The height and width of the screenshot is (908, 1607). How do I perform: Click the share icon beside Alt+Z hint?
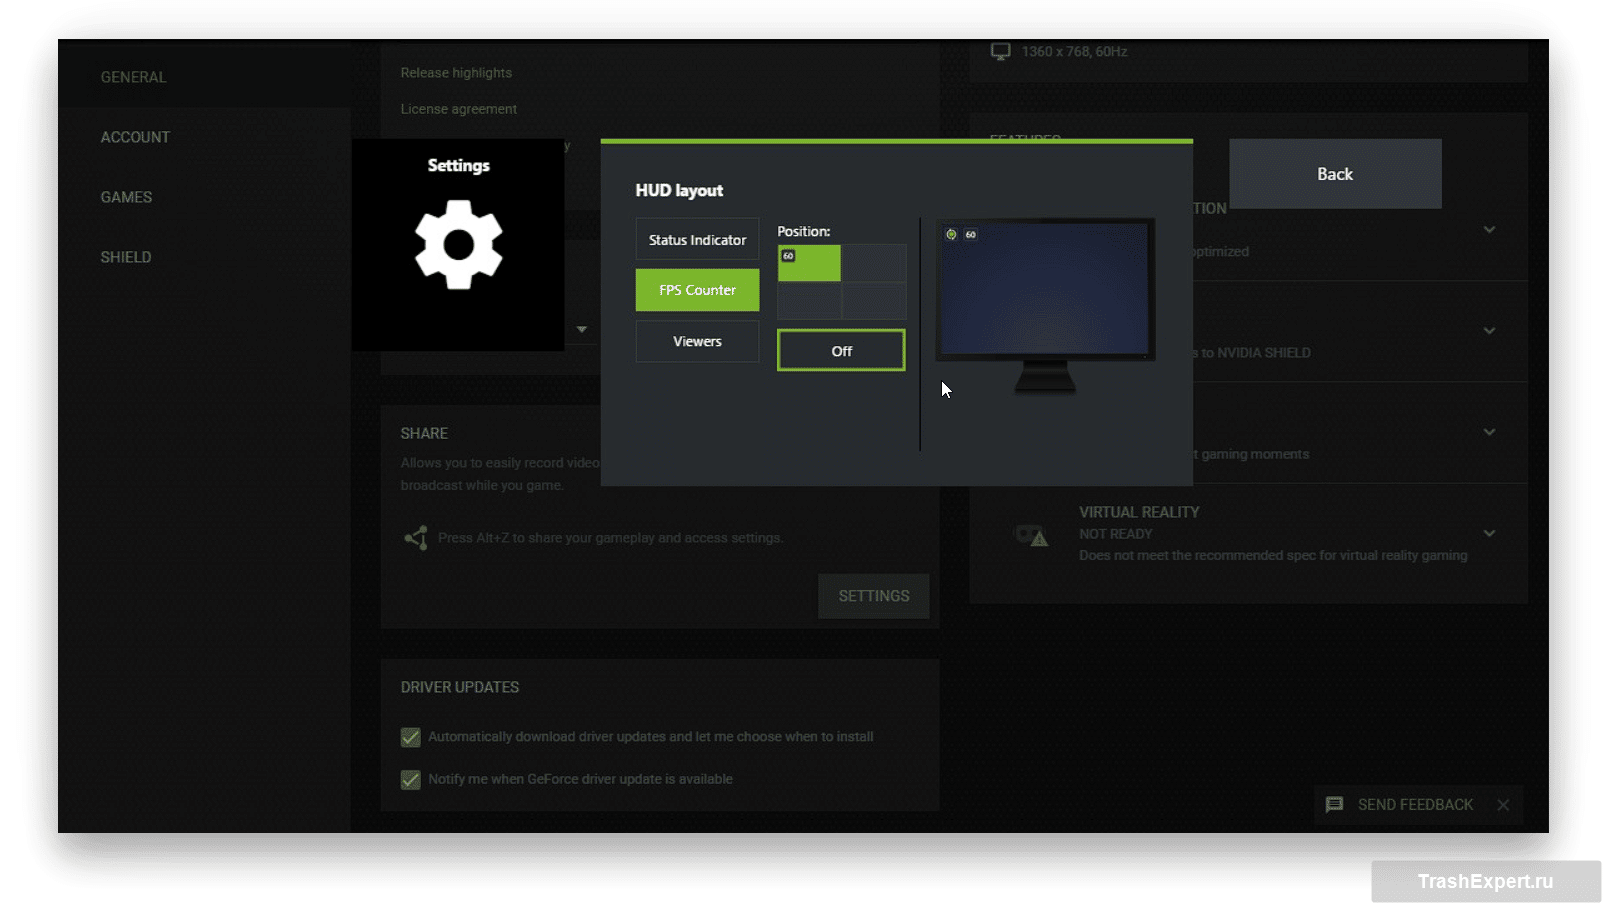pos(416,538)
